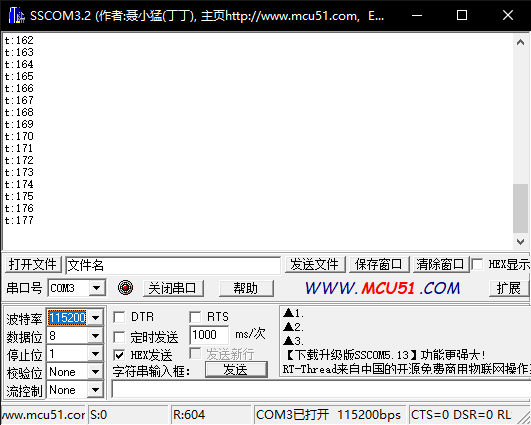Click the 关闭串口 close port button
The width and height of the screenshot is (531, 425).
click(173, 288)
